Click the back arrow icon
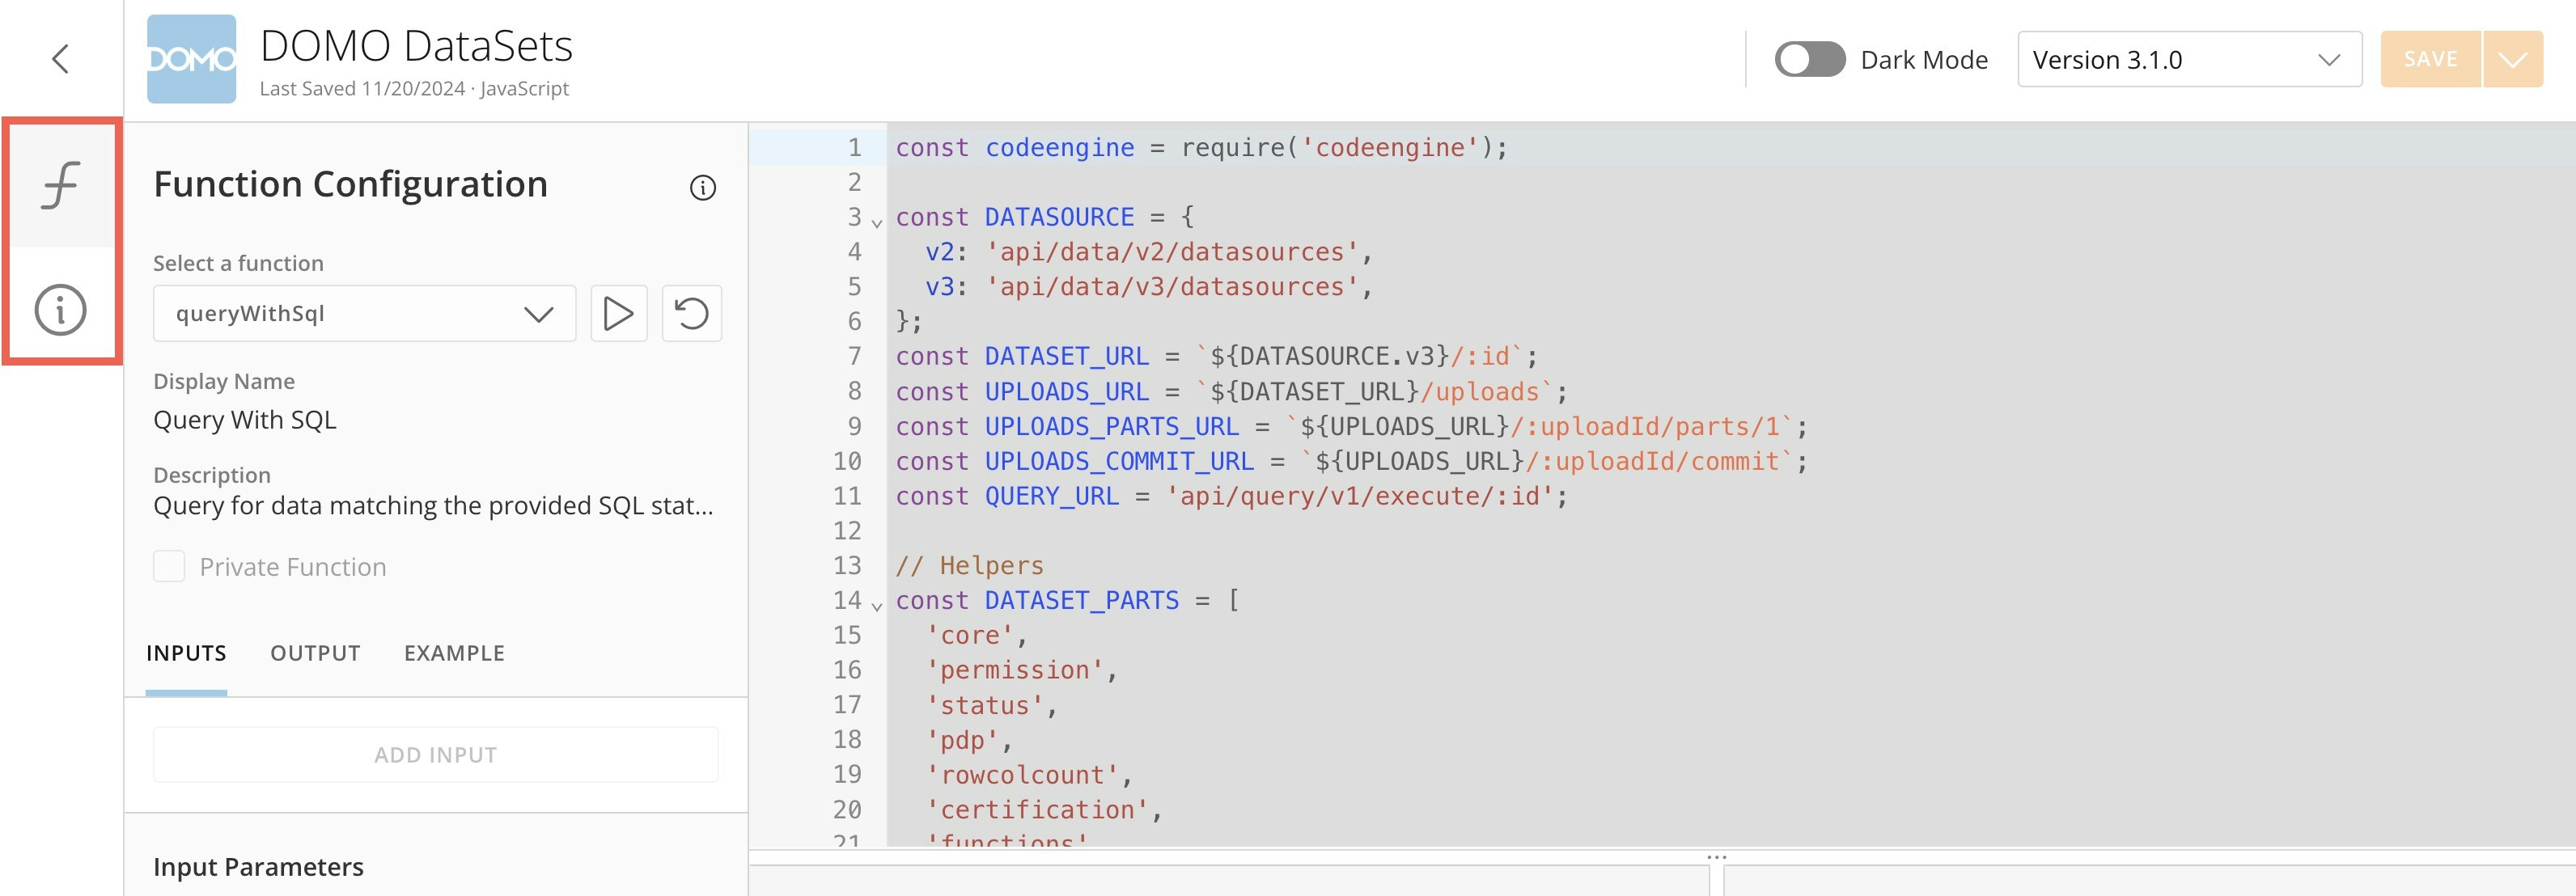 coord(60,59)
